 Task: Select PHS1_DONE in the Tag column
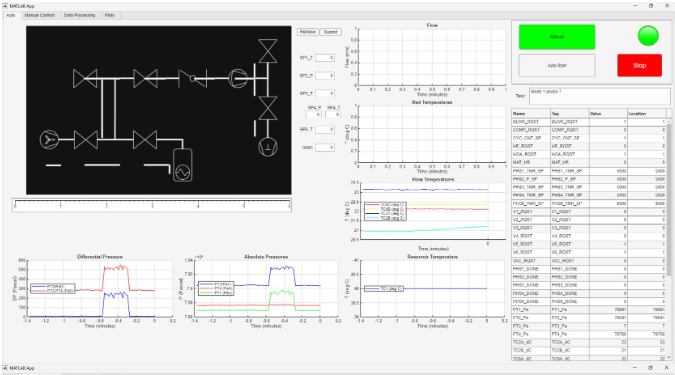click(570, 269)
